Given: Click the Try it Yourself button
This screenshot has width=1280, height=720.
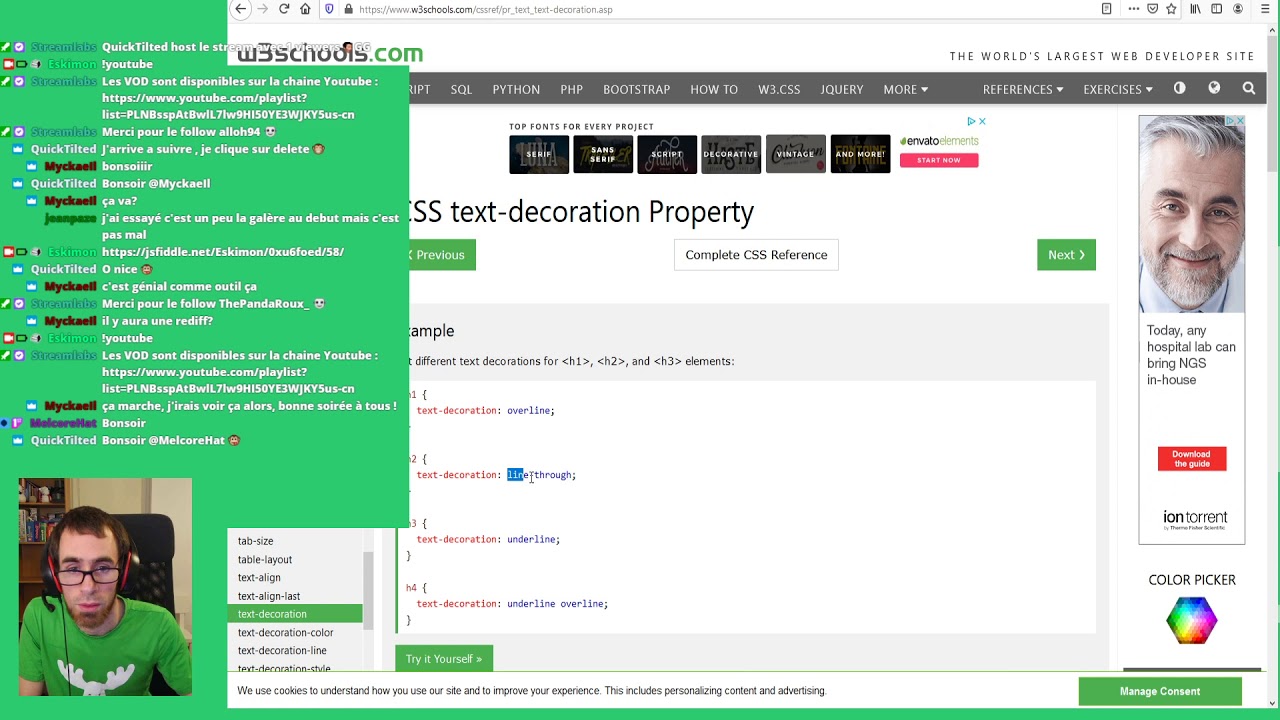Looking at the screenshot, I should coord(444,659).
